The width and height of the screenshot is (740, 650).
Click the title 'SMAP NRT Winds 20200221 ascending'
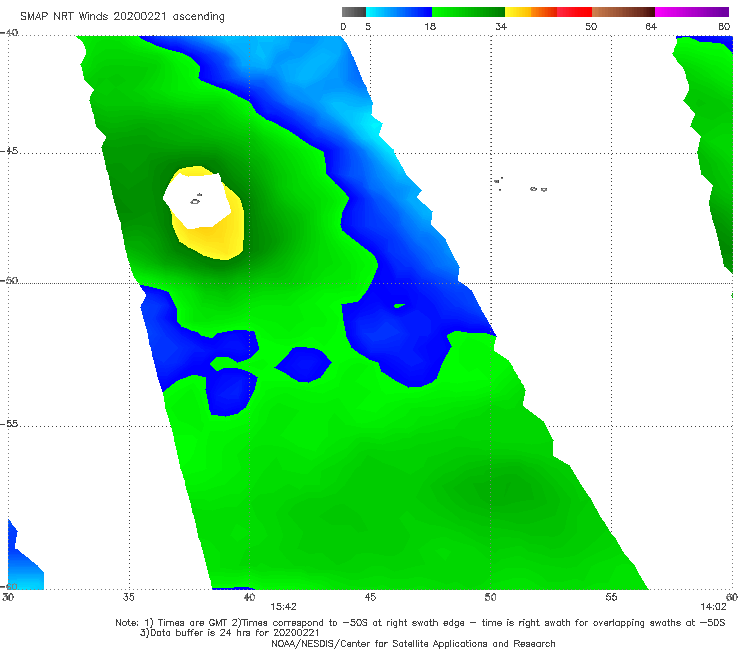click(122, 17)
